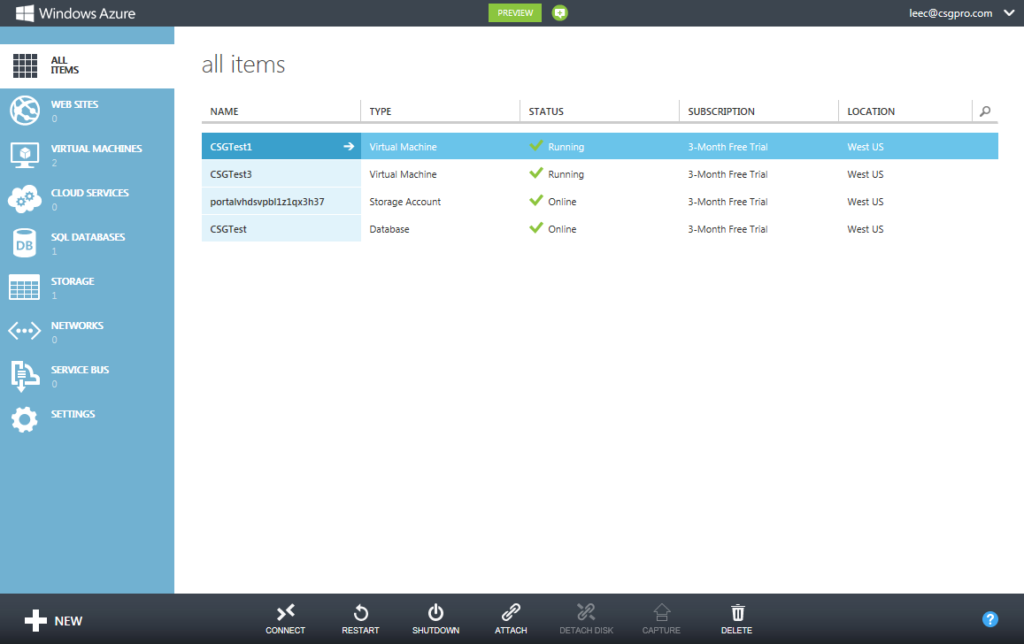Select the CSGTest3 virtual machine row

click(280, 173)
